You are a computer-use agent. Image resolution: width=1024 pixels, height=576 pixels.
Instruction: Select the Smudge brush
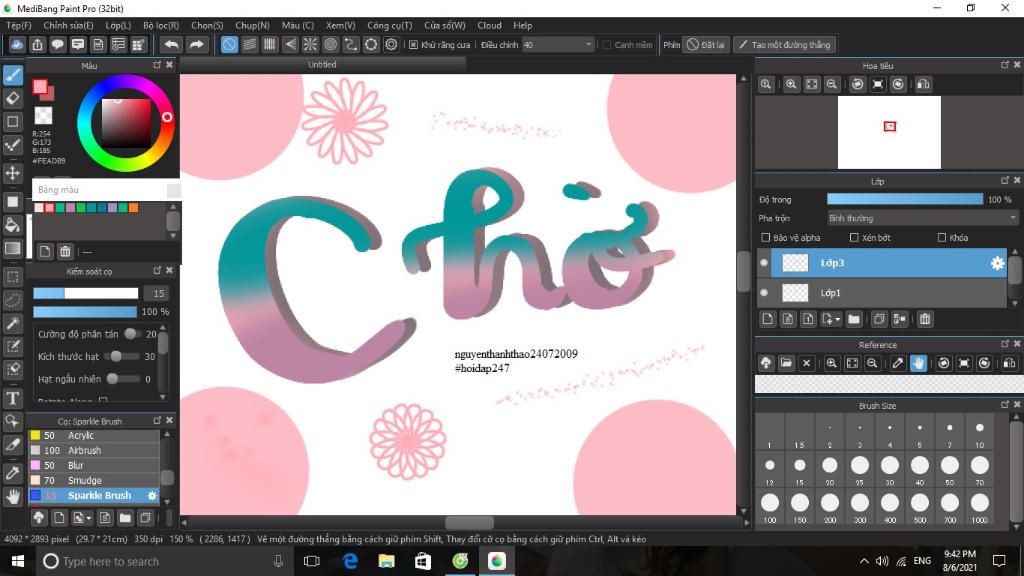(x=94, y=481)
